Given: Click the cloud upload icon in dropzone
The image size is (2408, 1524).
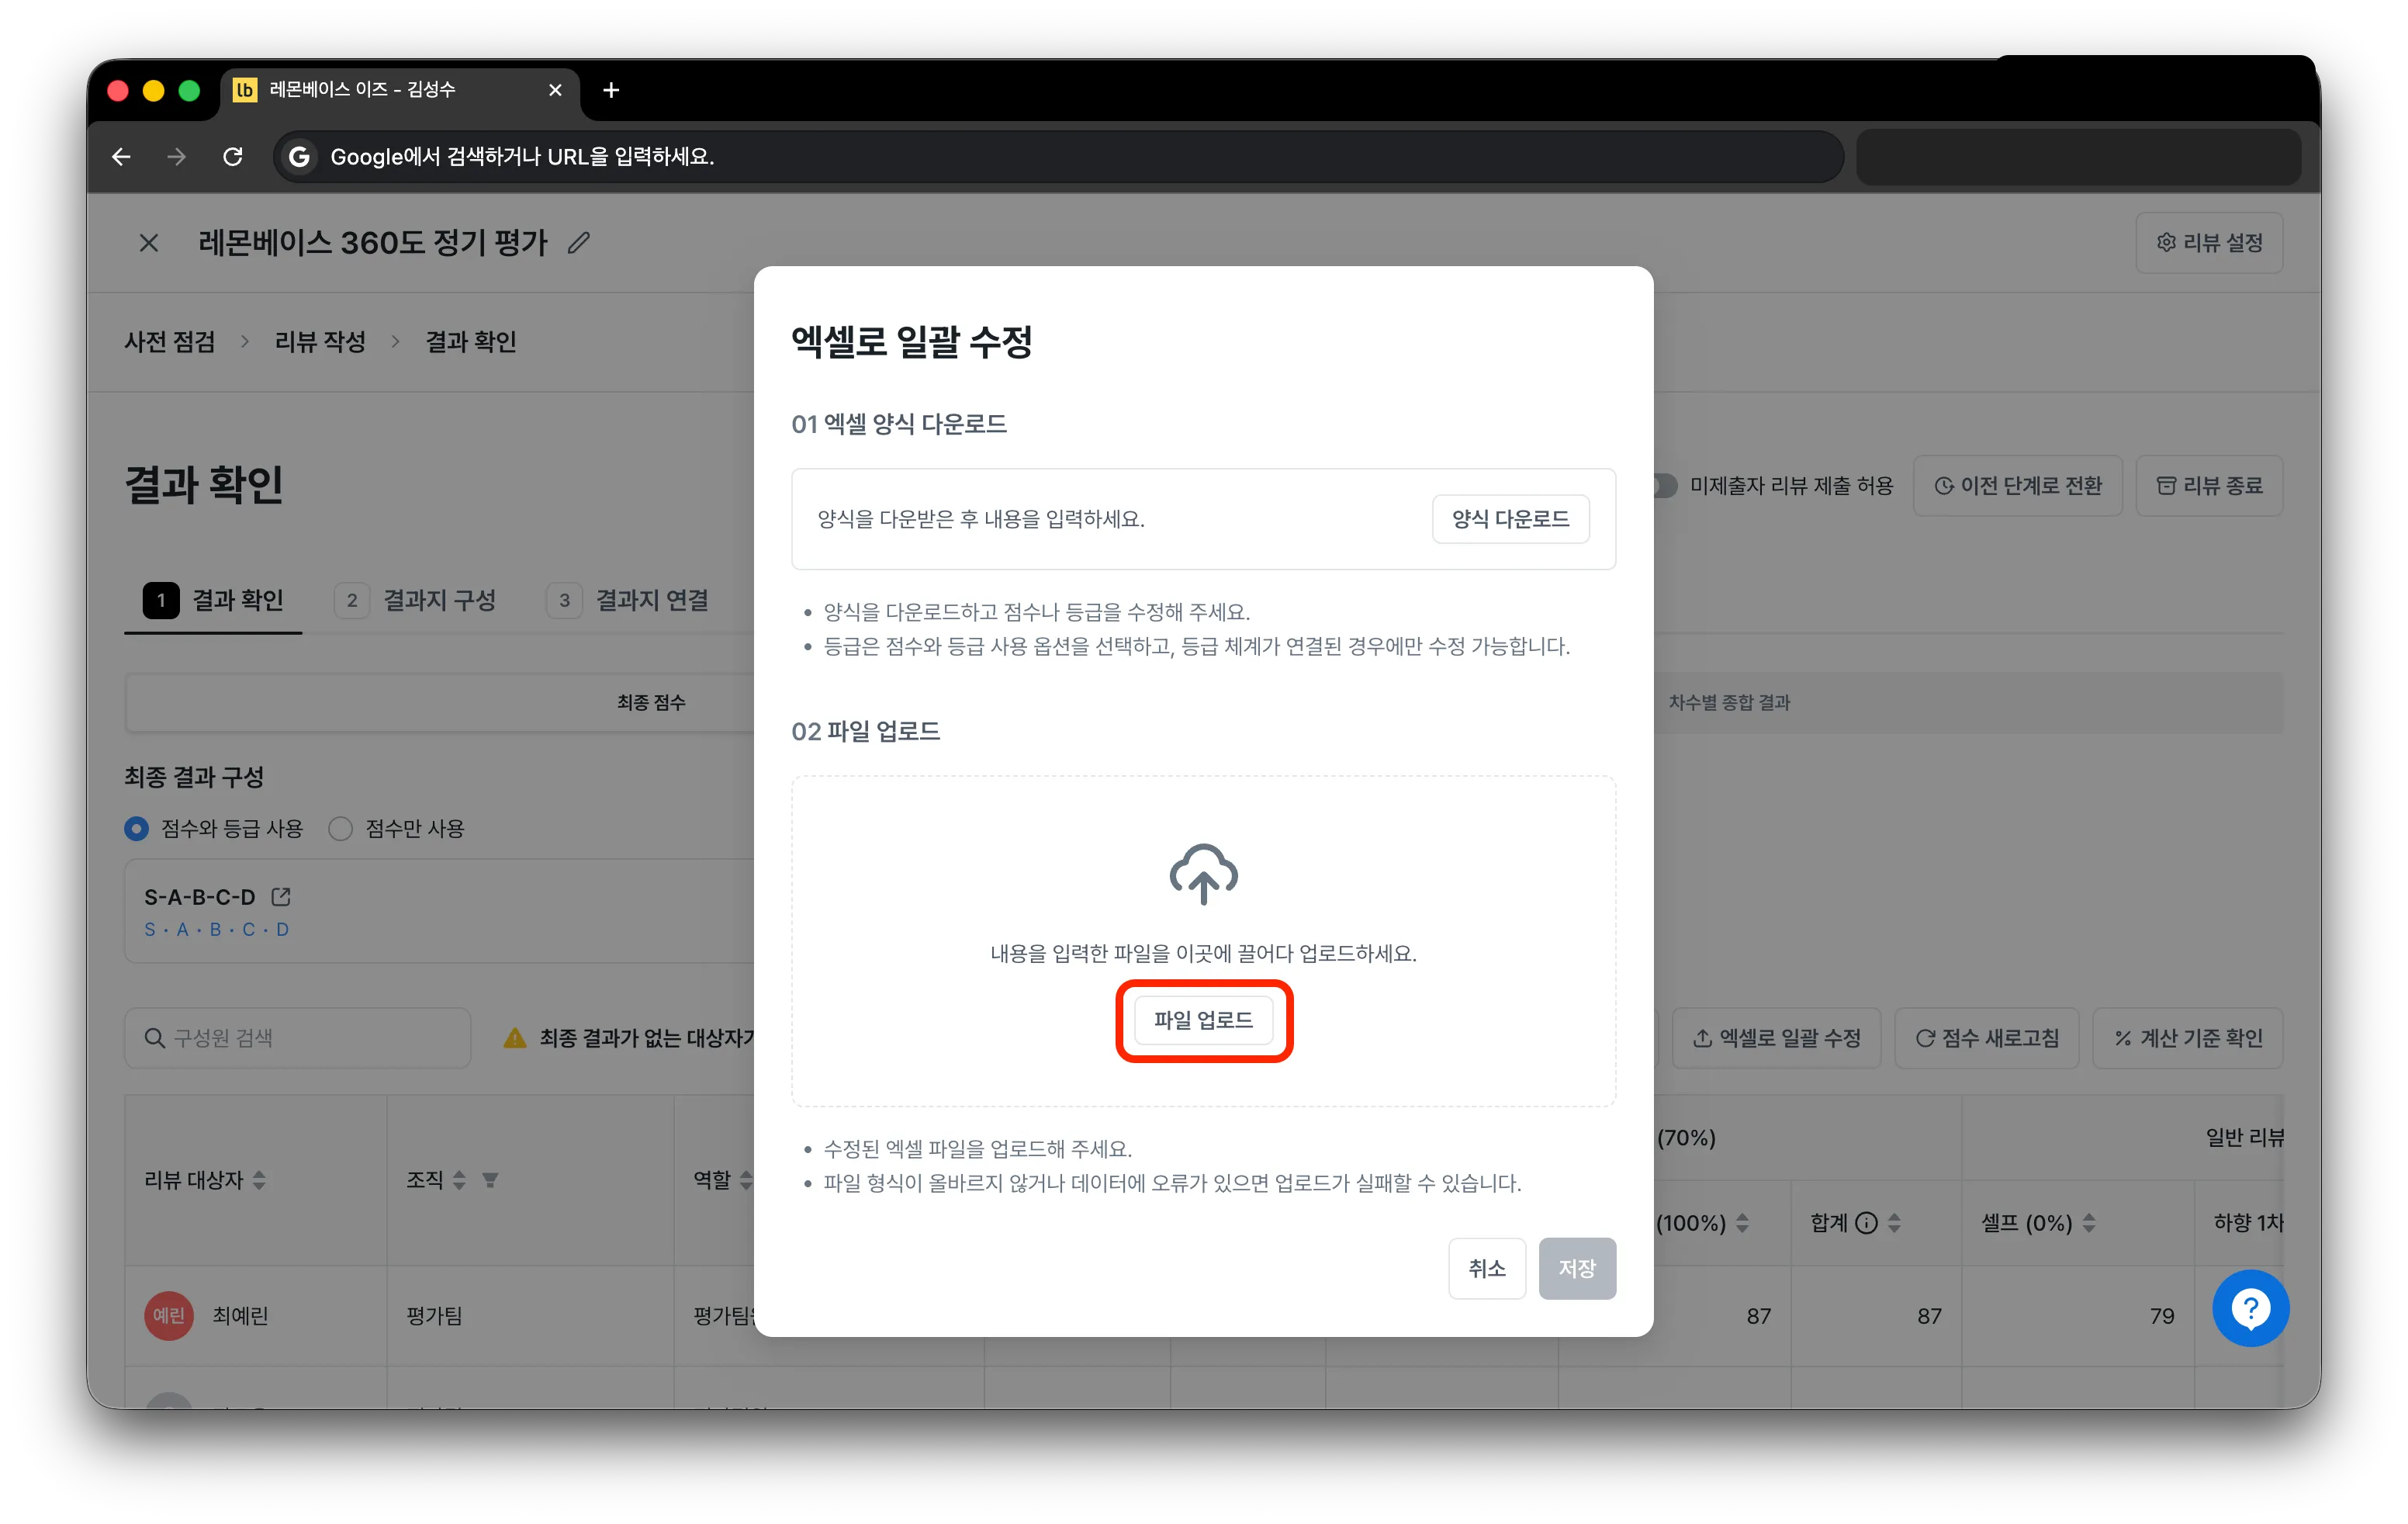Looking at the screenshot, I should coord(1203,873).
